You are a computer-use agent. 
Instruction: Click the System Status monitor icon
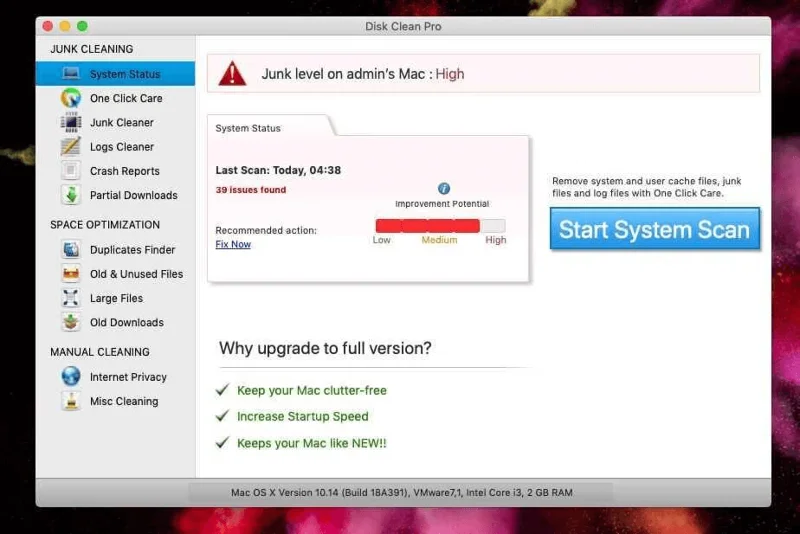click(71, 73)
